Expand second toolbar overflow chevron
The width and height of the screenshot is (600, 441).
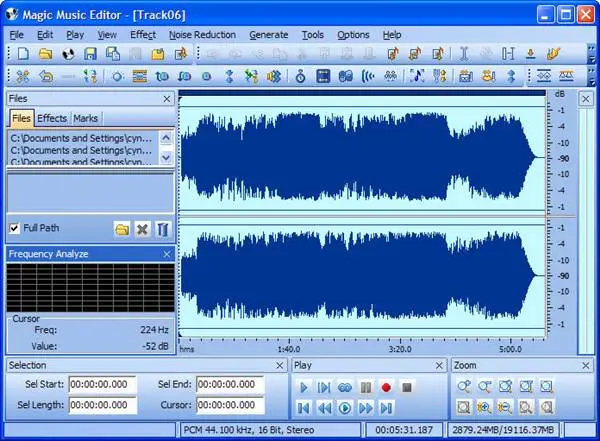(592, 77)
